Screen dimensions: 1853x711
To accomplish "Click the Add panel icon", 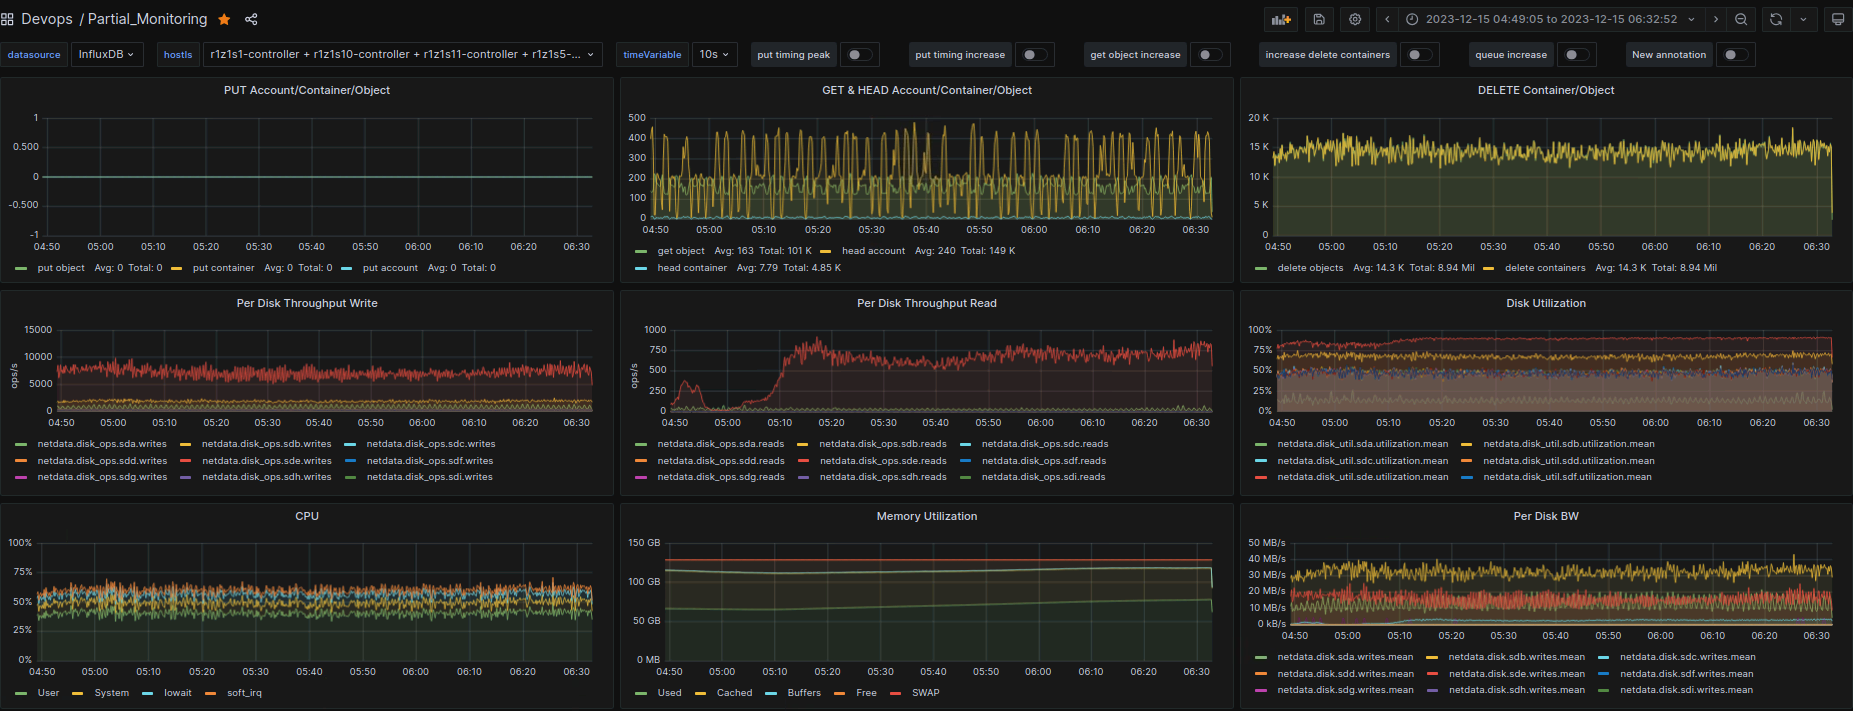I will [x=1281, y=19].
